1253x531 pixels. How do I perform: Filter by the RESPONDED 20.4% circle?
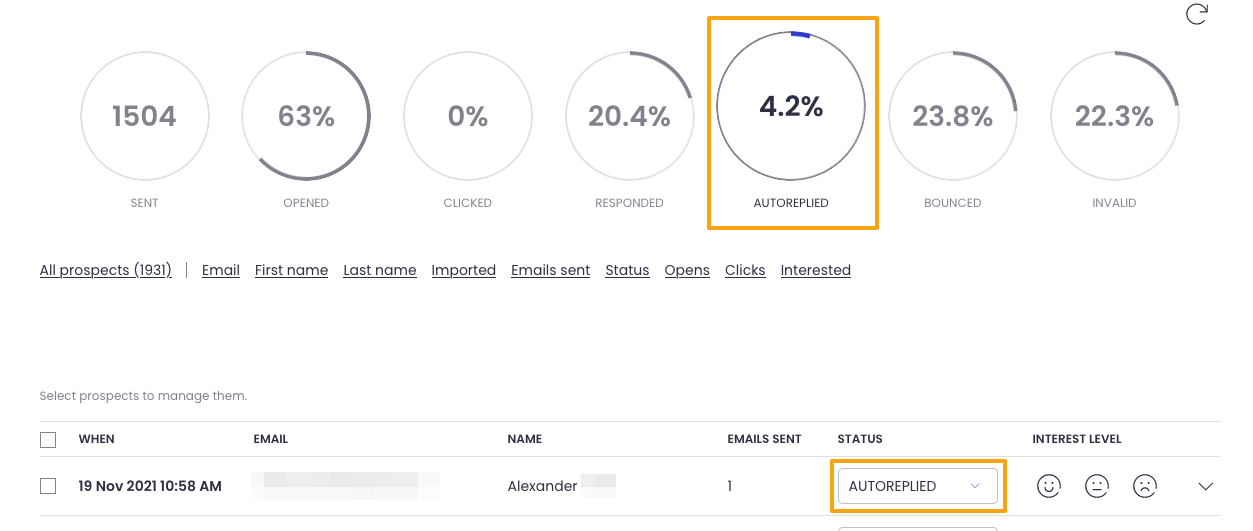(629, 116)
